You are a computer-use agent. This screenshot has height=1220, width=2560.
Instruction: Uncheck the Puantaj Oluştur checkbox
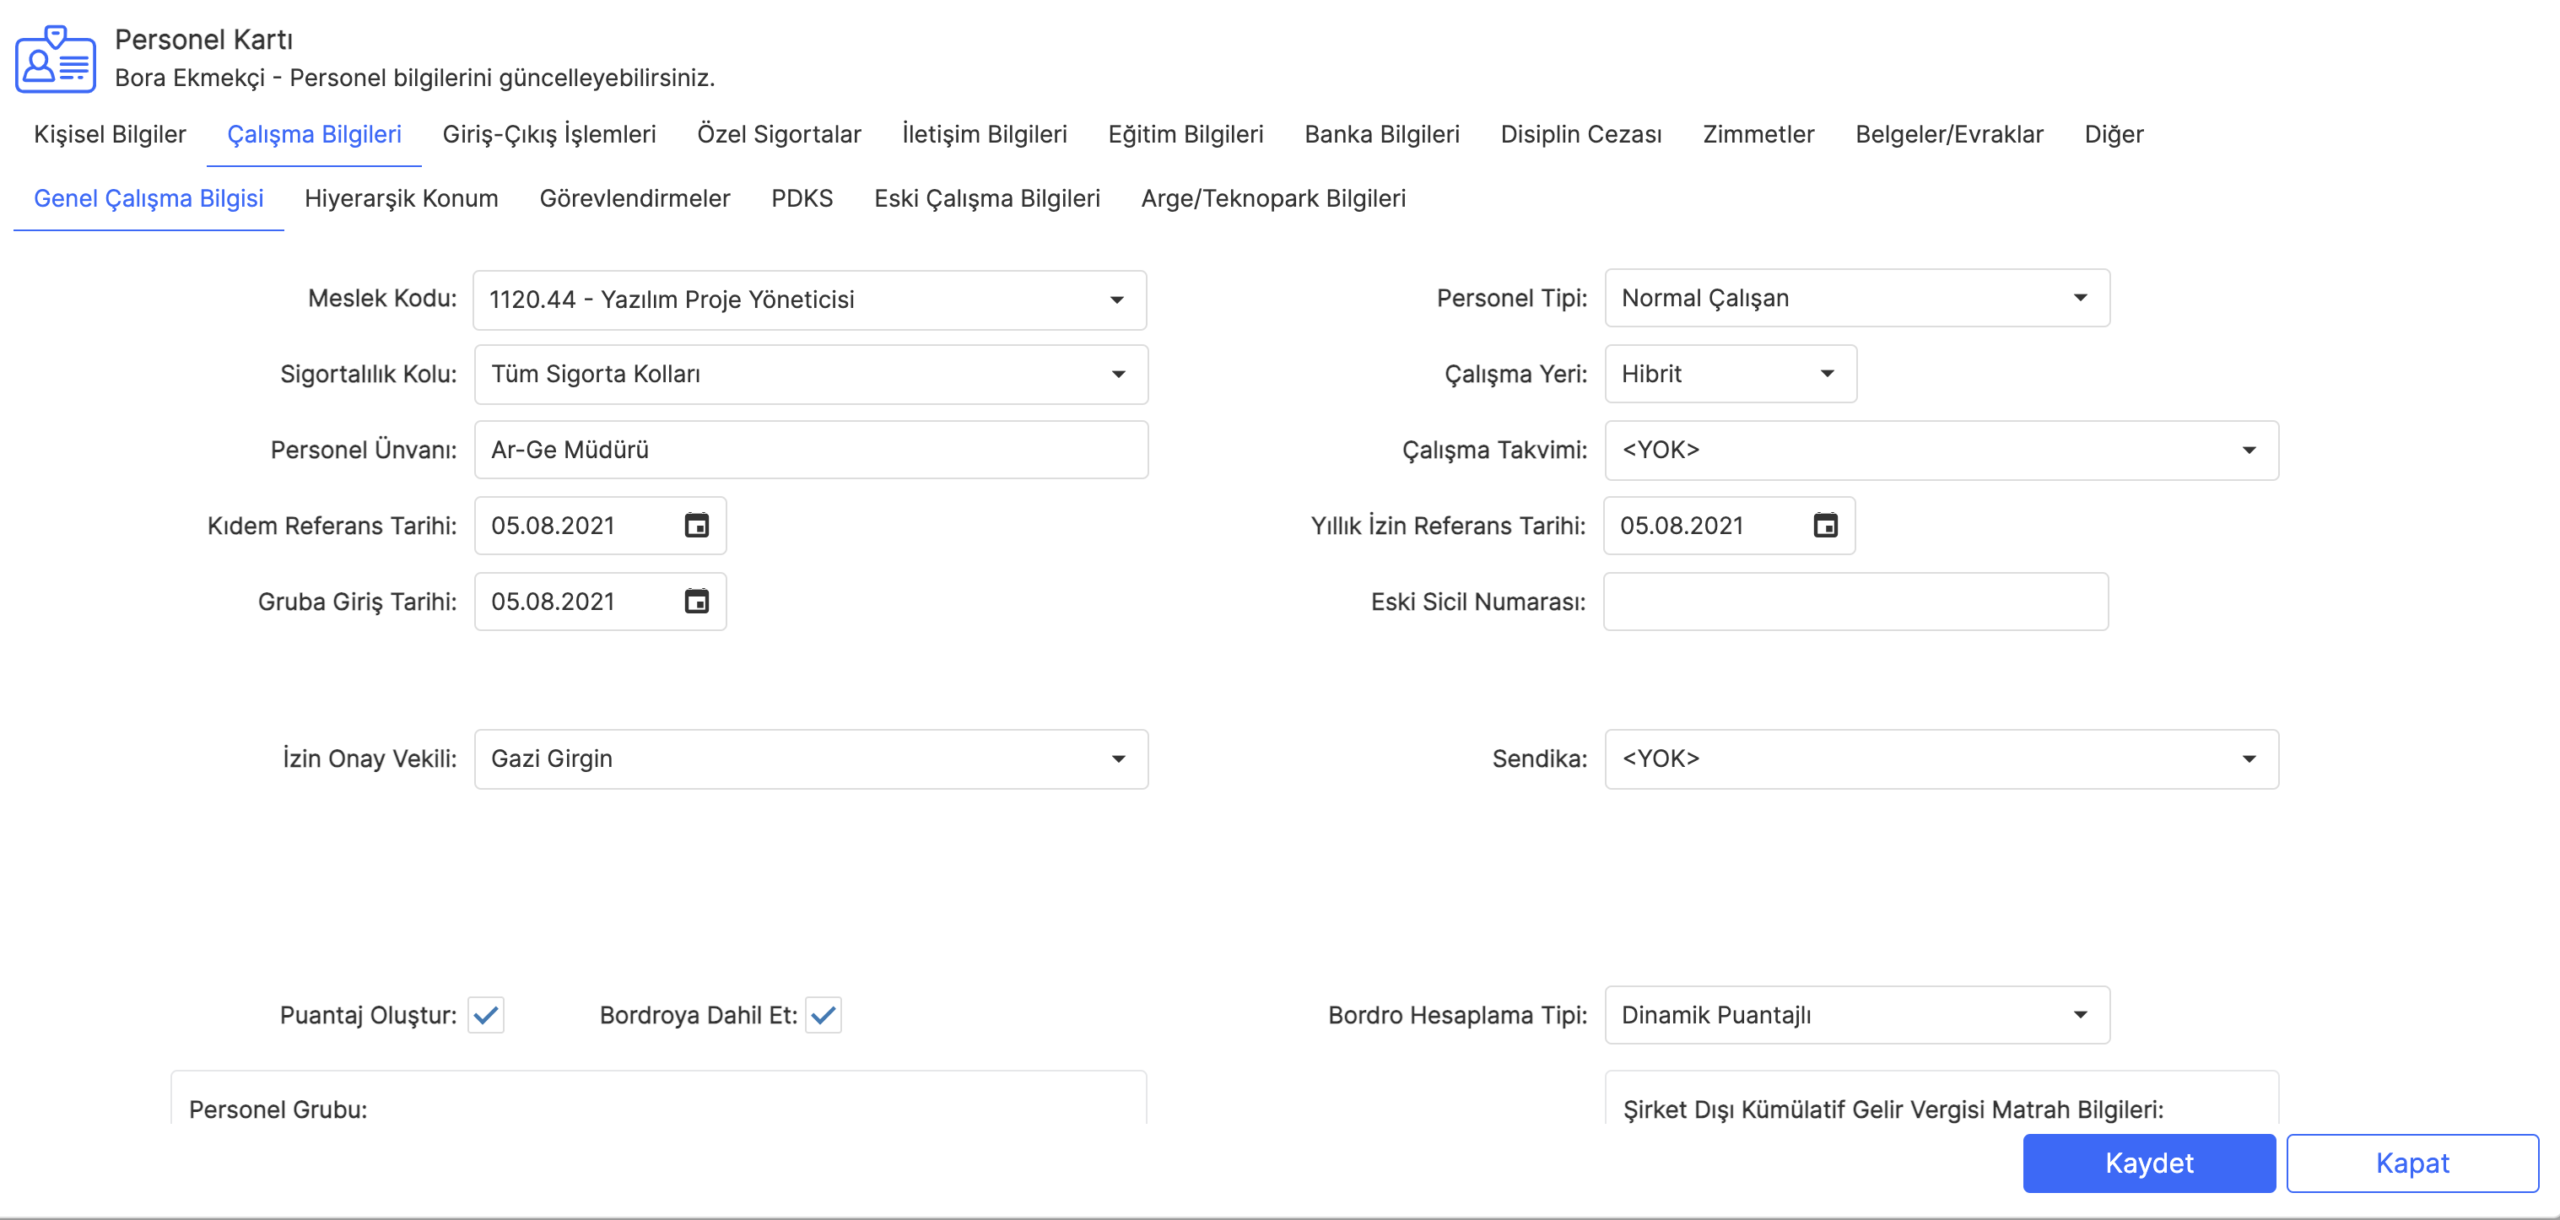[x=486, y=1015]
